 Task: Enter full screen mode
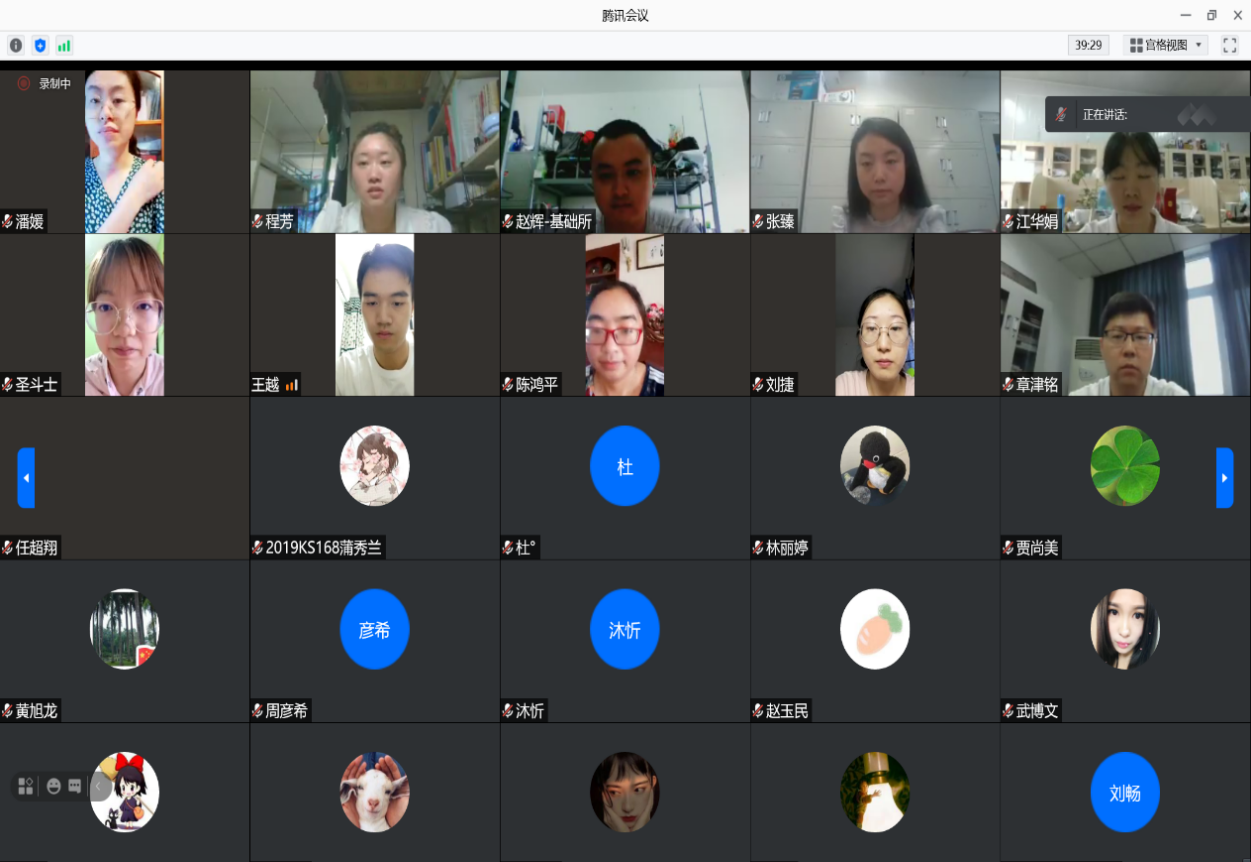pyautogui.click(x=1230, y=45)
